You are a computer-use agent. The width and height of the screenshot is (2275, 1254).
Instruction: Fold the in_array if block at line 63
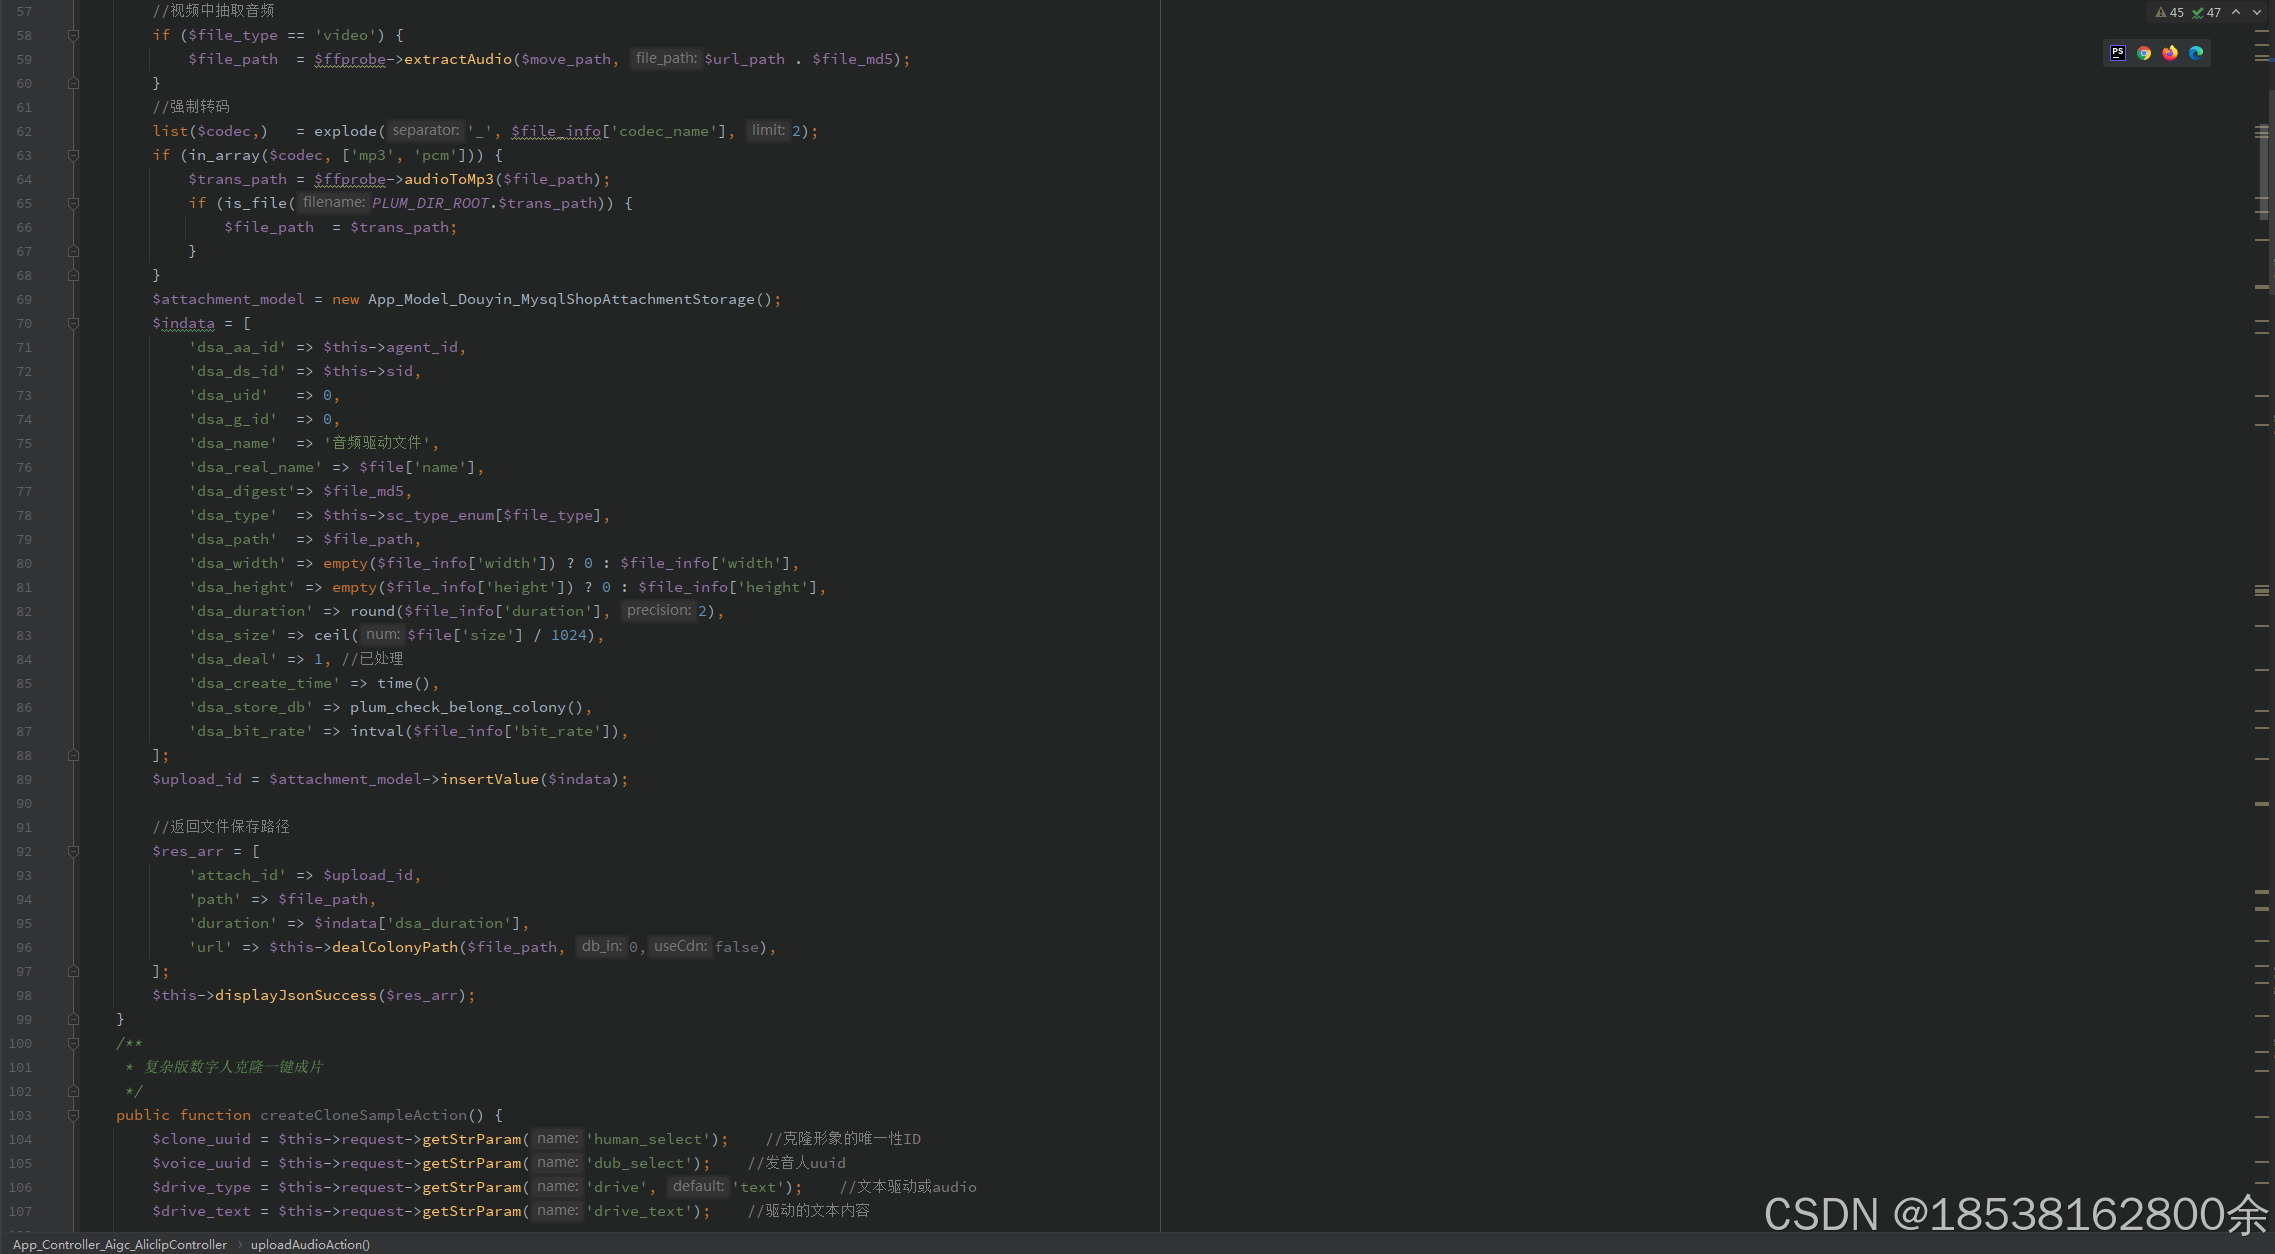pos(73,155)
